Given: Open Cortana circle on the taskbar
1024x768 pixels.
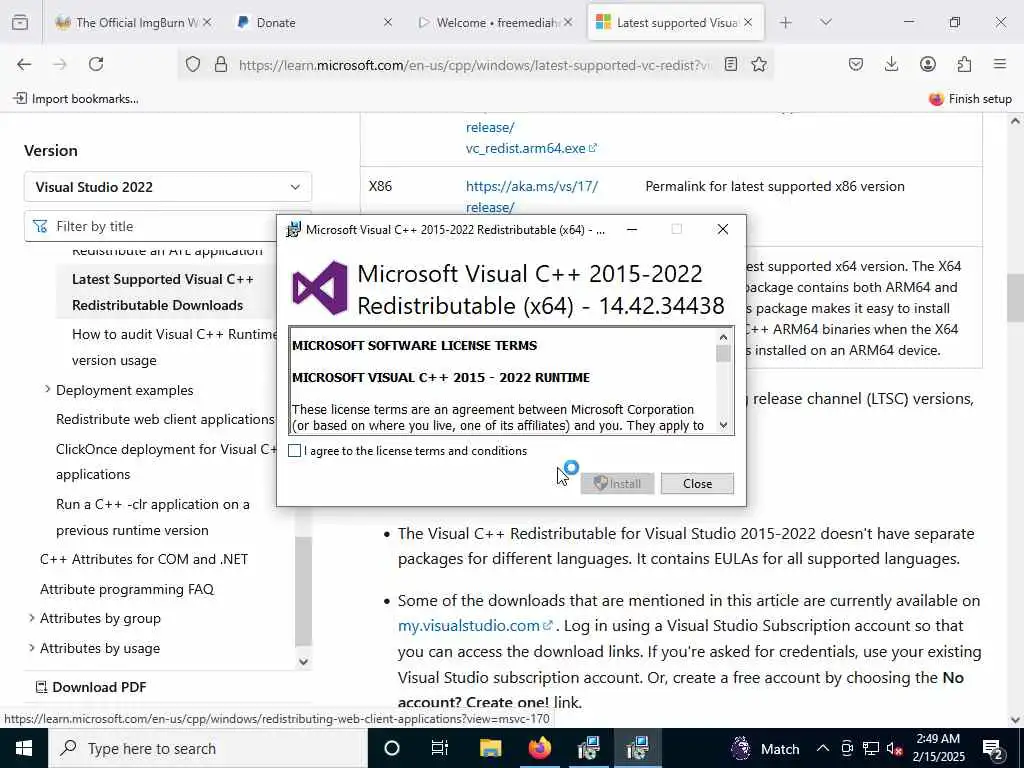Looking at the screenshot, I should click(x=392, y=748).
